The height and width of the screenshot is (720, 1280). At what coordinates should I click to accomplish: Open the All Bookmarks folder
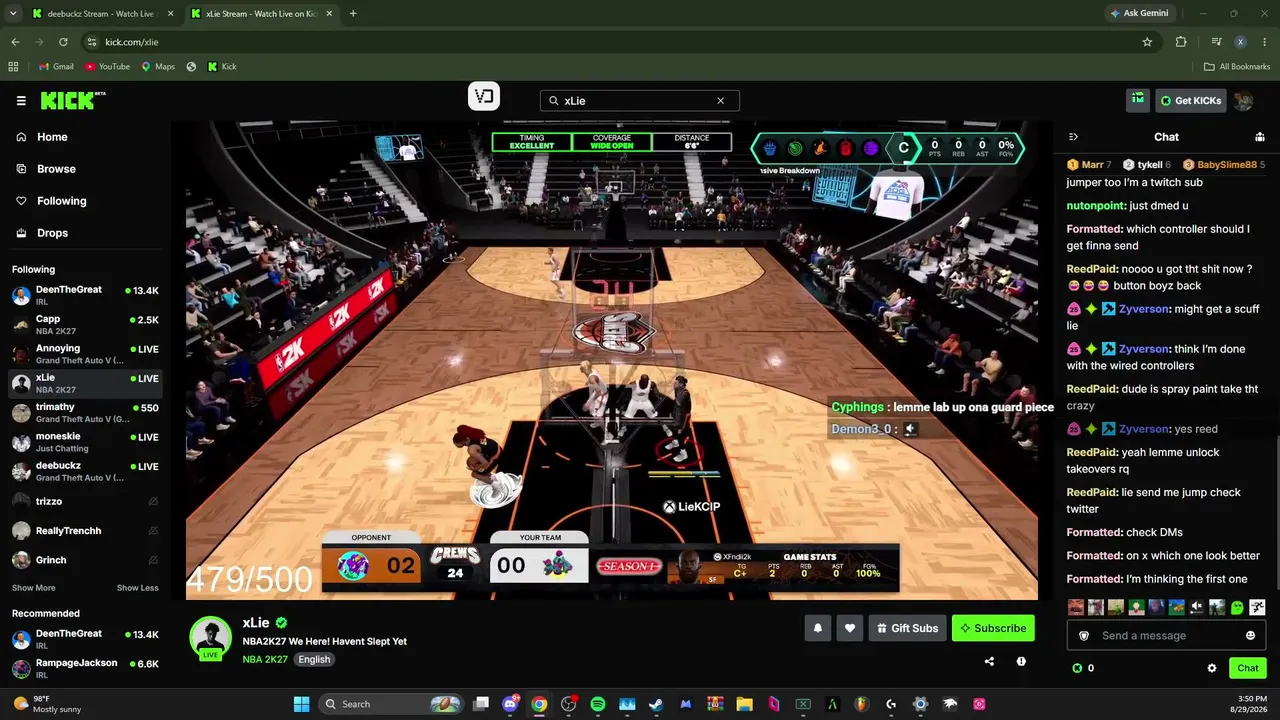coord(1237,67)
